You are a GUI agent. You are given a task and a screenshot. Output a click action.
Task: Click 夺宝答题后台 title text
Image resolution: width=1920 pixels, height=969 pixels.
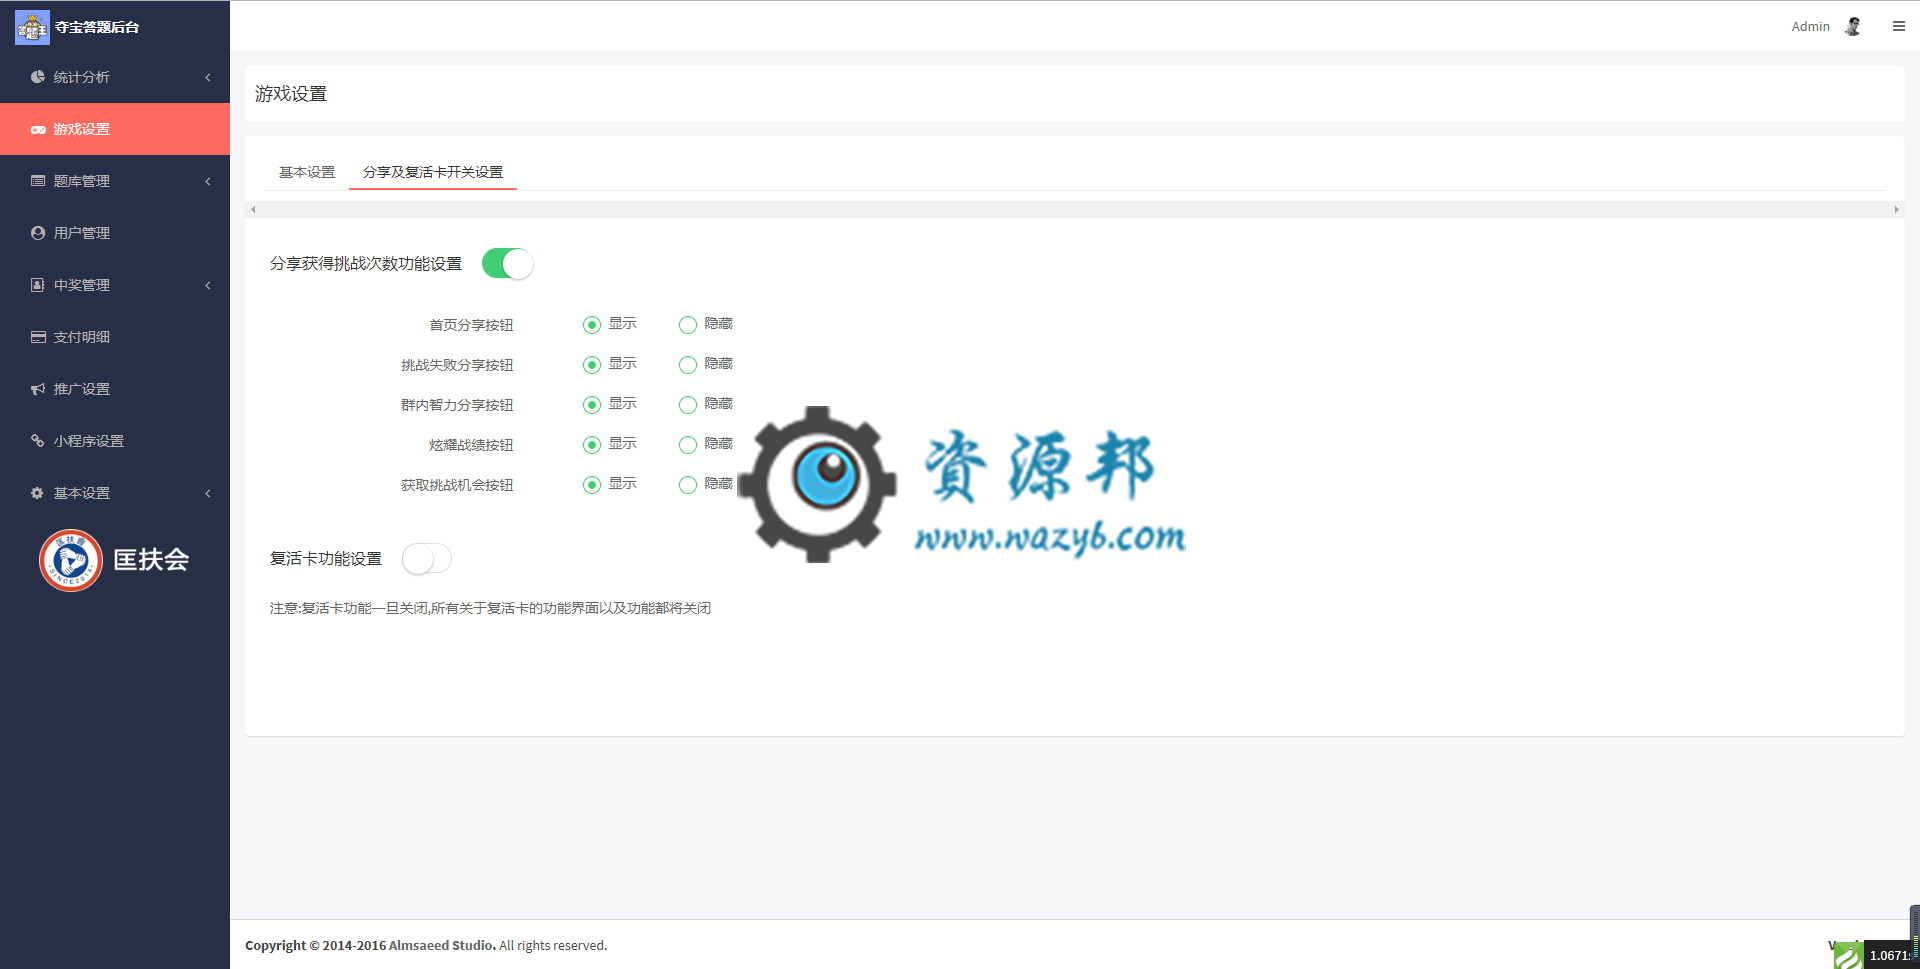point(97,27)
